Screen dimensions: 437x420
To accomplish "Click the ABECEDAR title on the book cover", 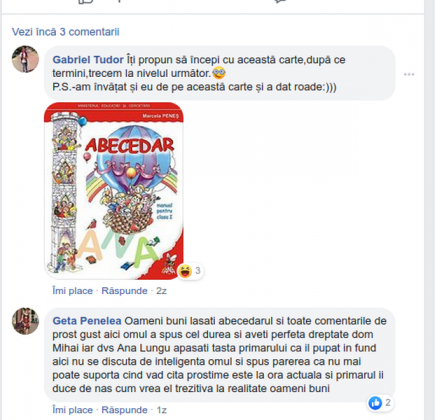I will (x=130, y=145).
